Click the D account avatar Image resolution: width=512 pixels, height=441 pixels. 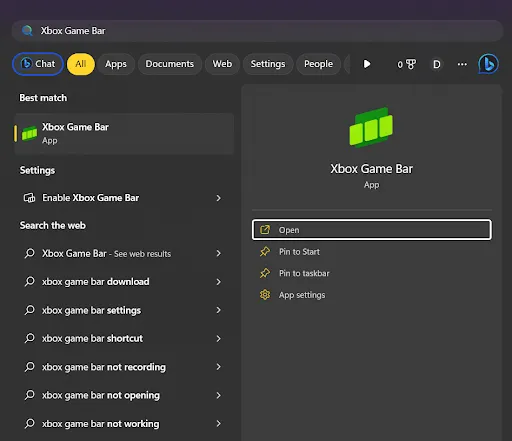click(437, 64)
